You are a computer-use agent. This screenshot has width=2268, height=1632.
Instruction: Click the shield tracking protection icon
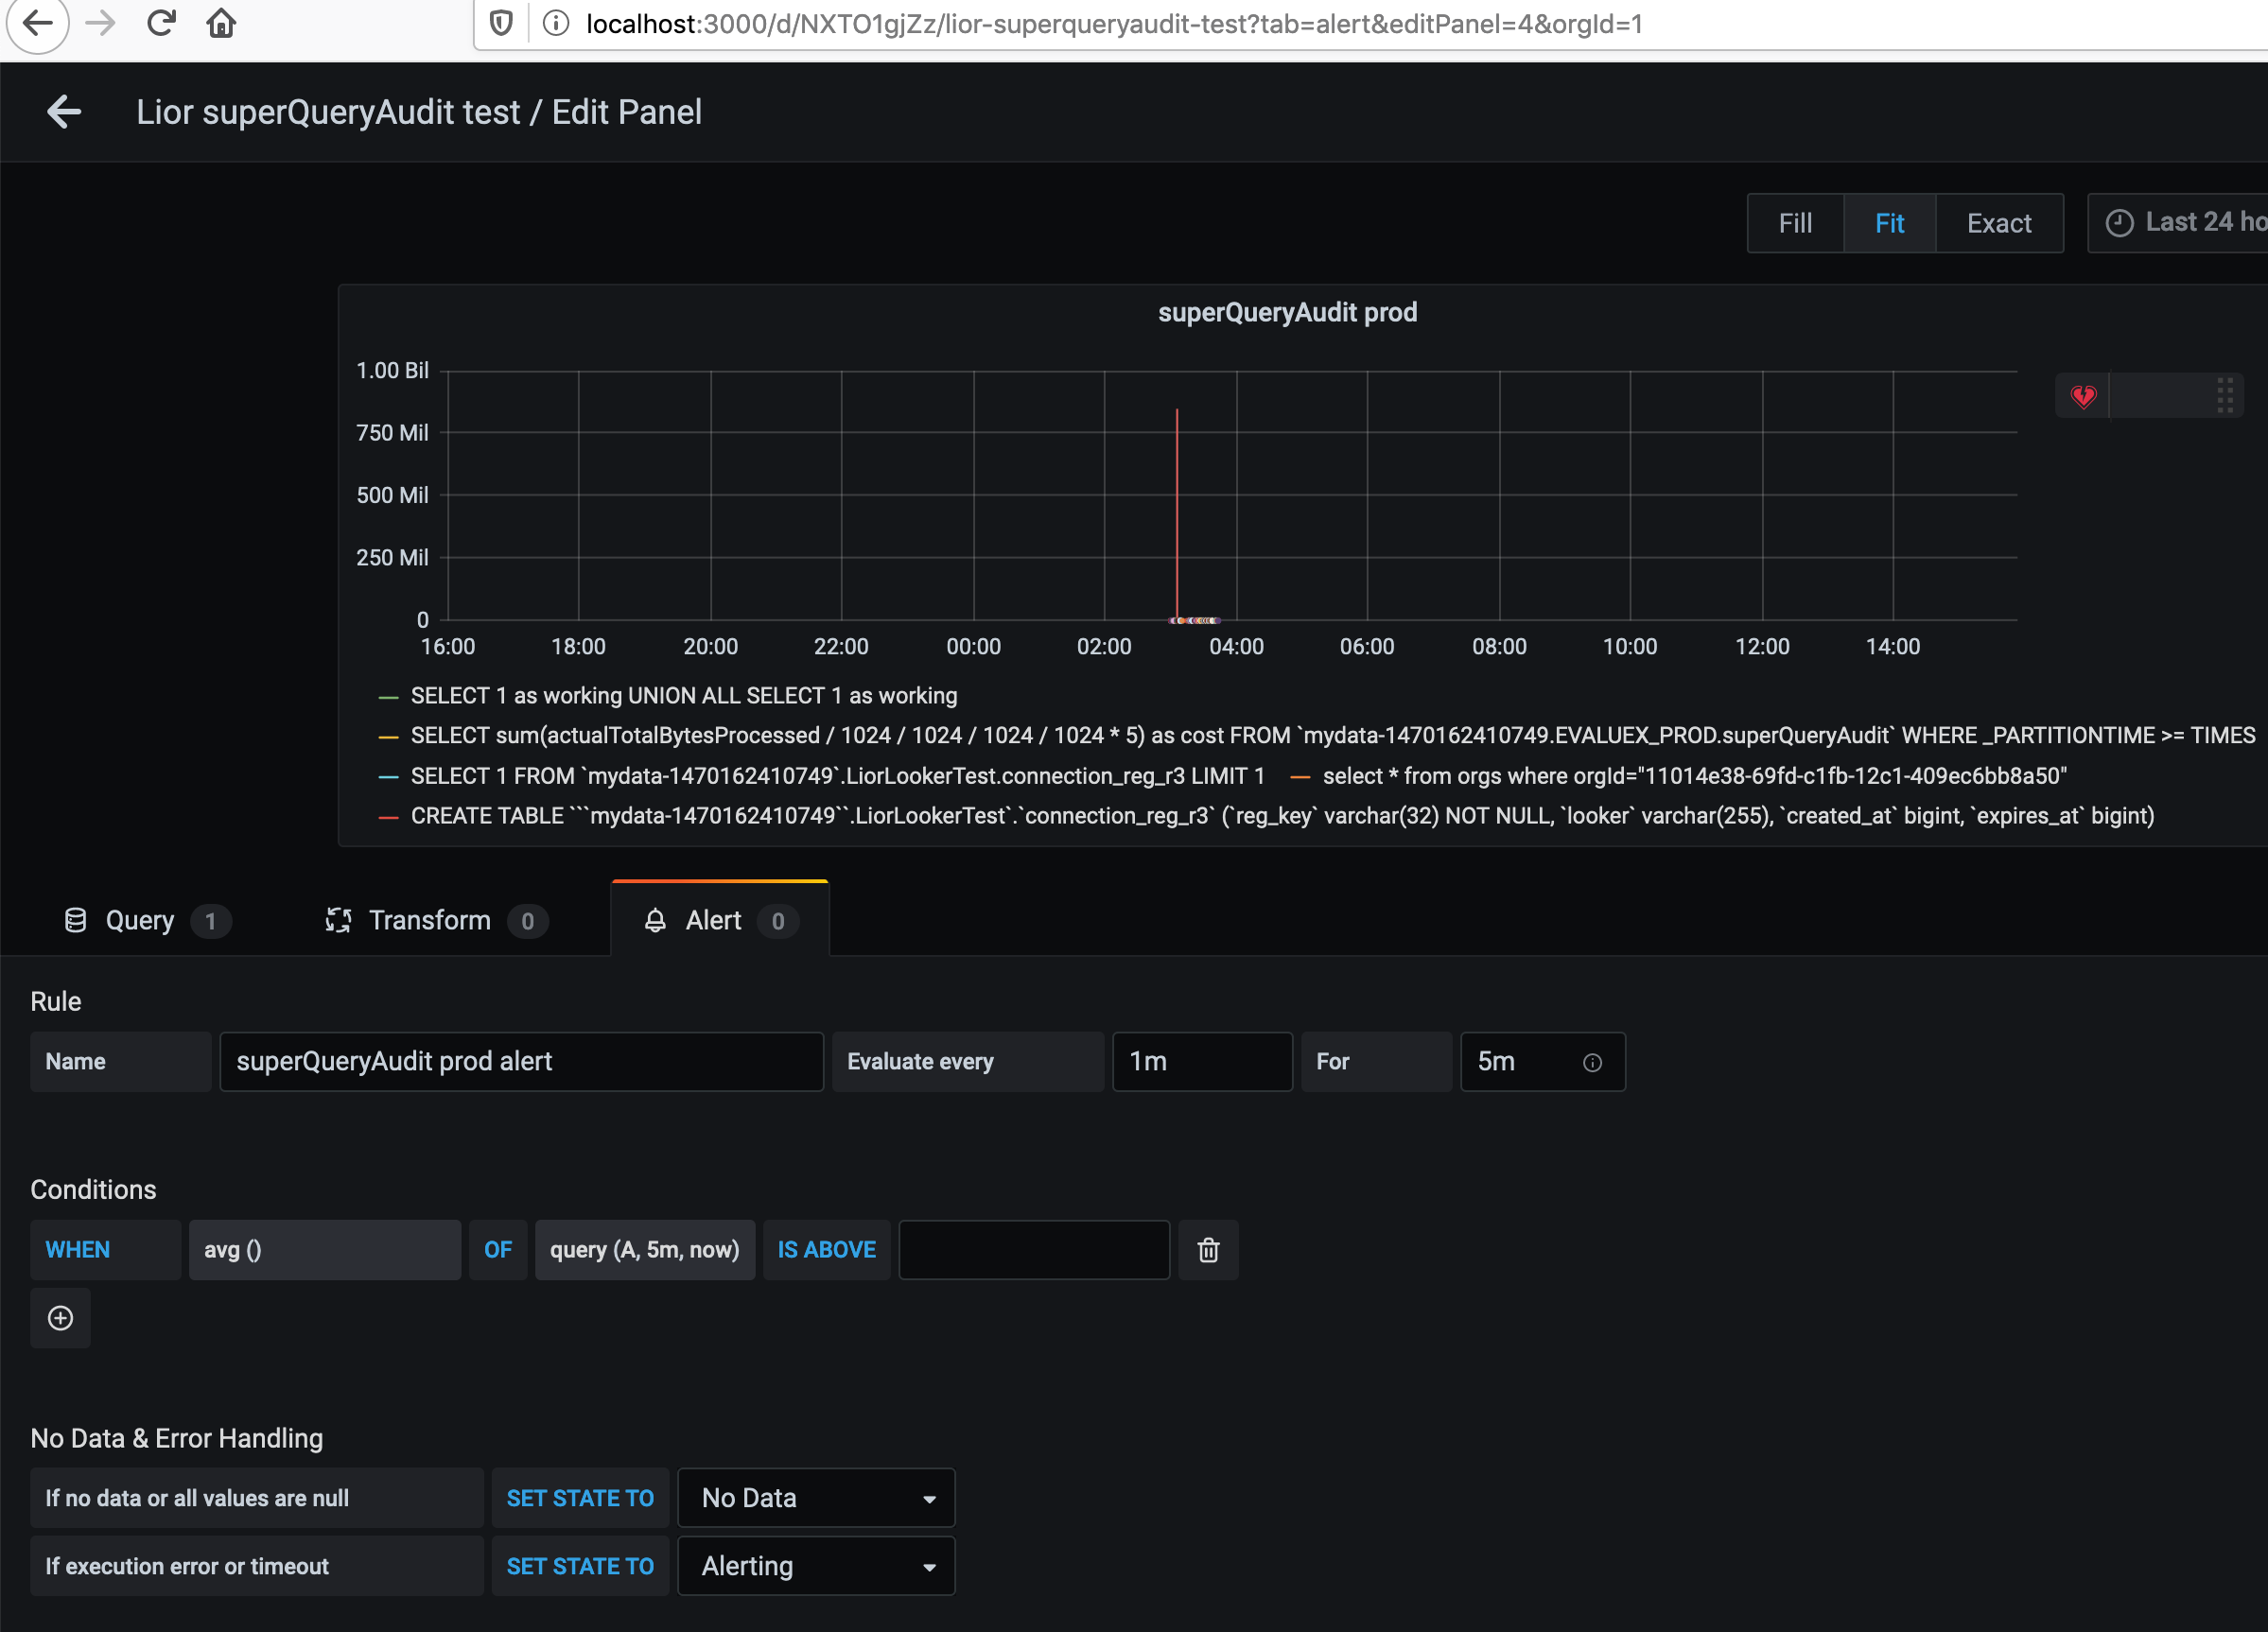tap(500, 22)
